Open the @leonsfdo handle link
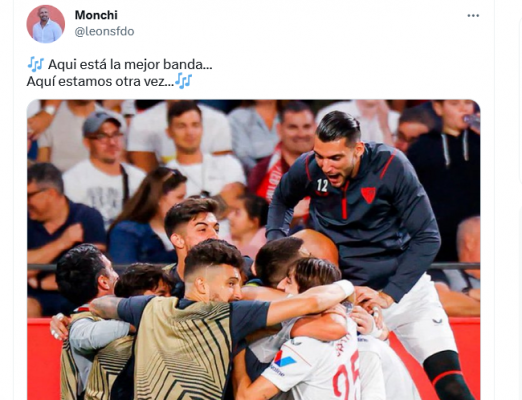Screen dimensions: 522x400 tap(104, 32)
